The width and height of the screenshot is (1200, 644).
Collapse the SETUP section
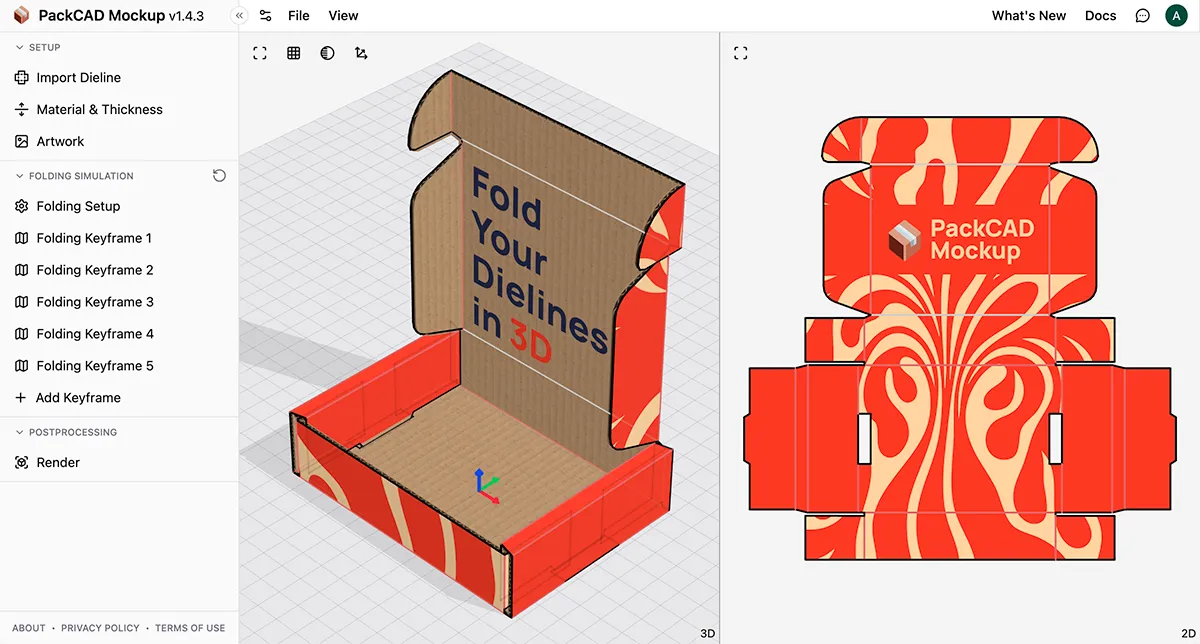click(38, 47)
